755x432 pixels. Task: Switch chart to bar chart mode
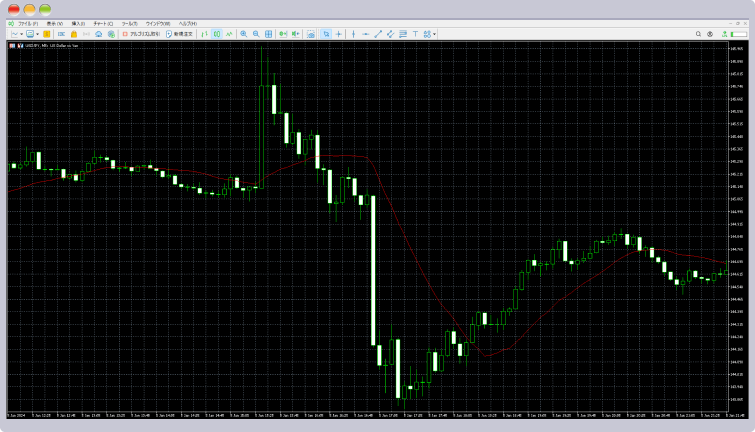pos(204,34)
